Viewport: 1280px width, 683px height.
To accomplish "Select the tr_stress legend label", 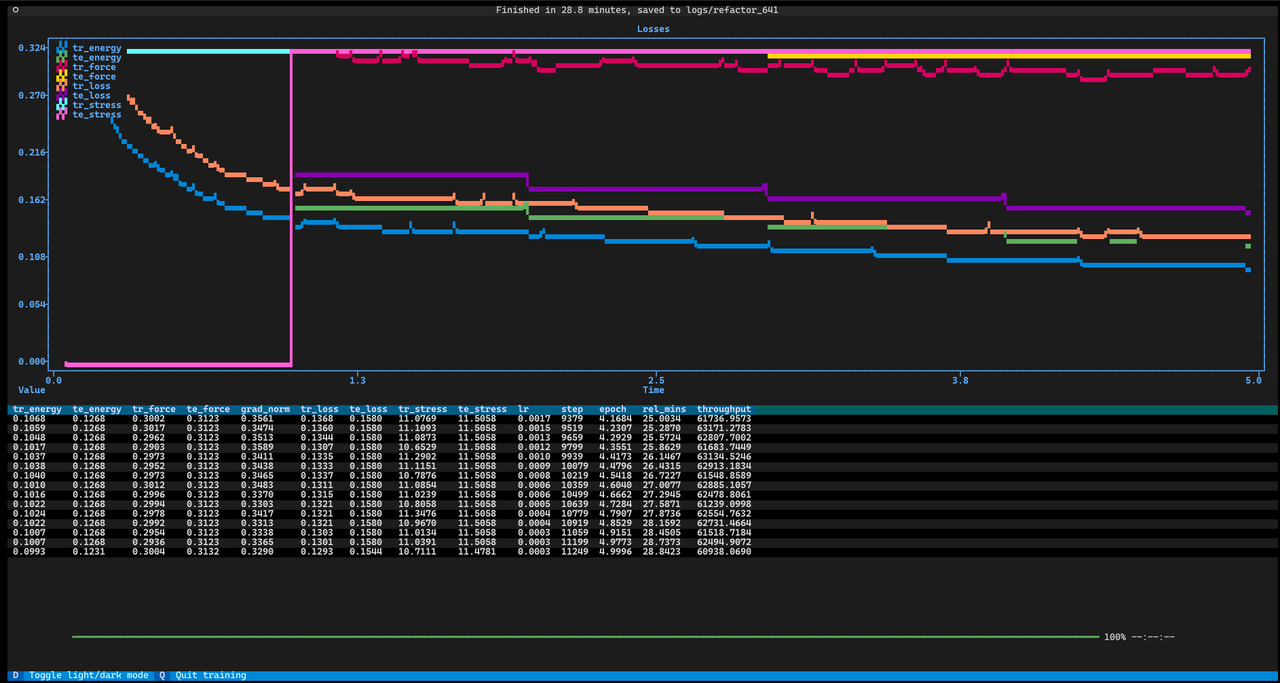I will click(97, 105).
